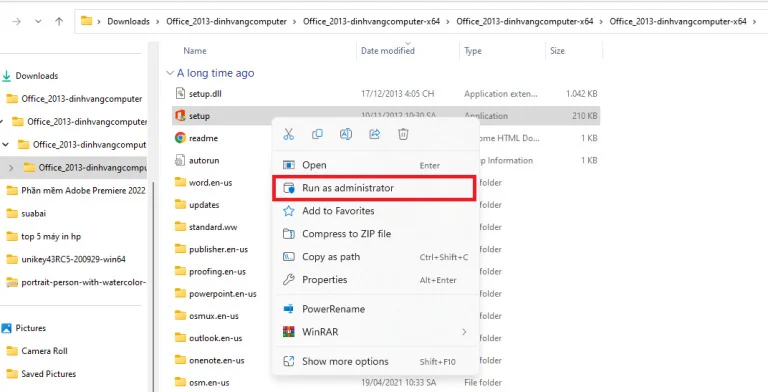Sort by the Size column header
The width and height of the screenshot is (768, 392).
click(557, 50)
